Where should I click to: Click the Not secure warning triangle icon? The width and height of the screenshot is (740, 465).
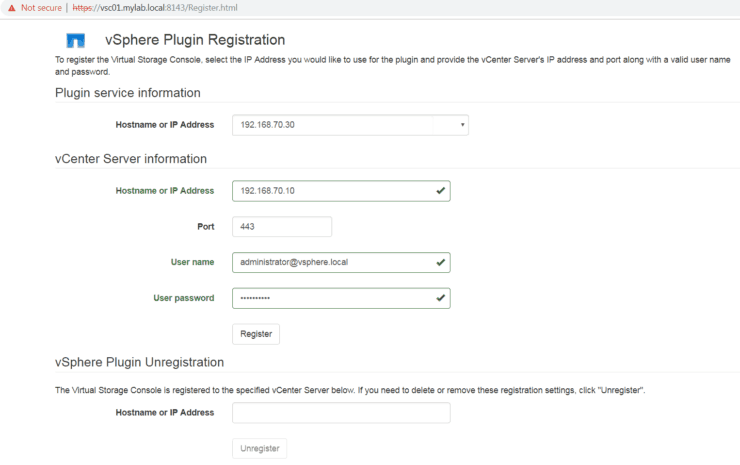coord(11,6)
